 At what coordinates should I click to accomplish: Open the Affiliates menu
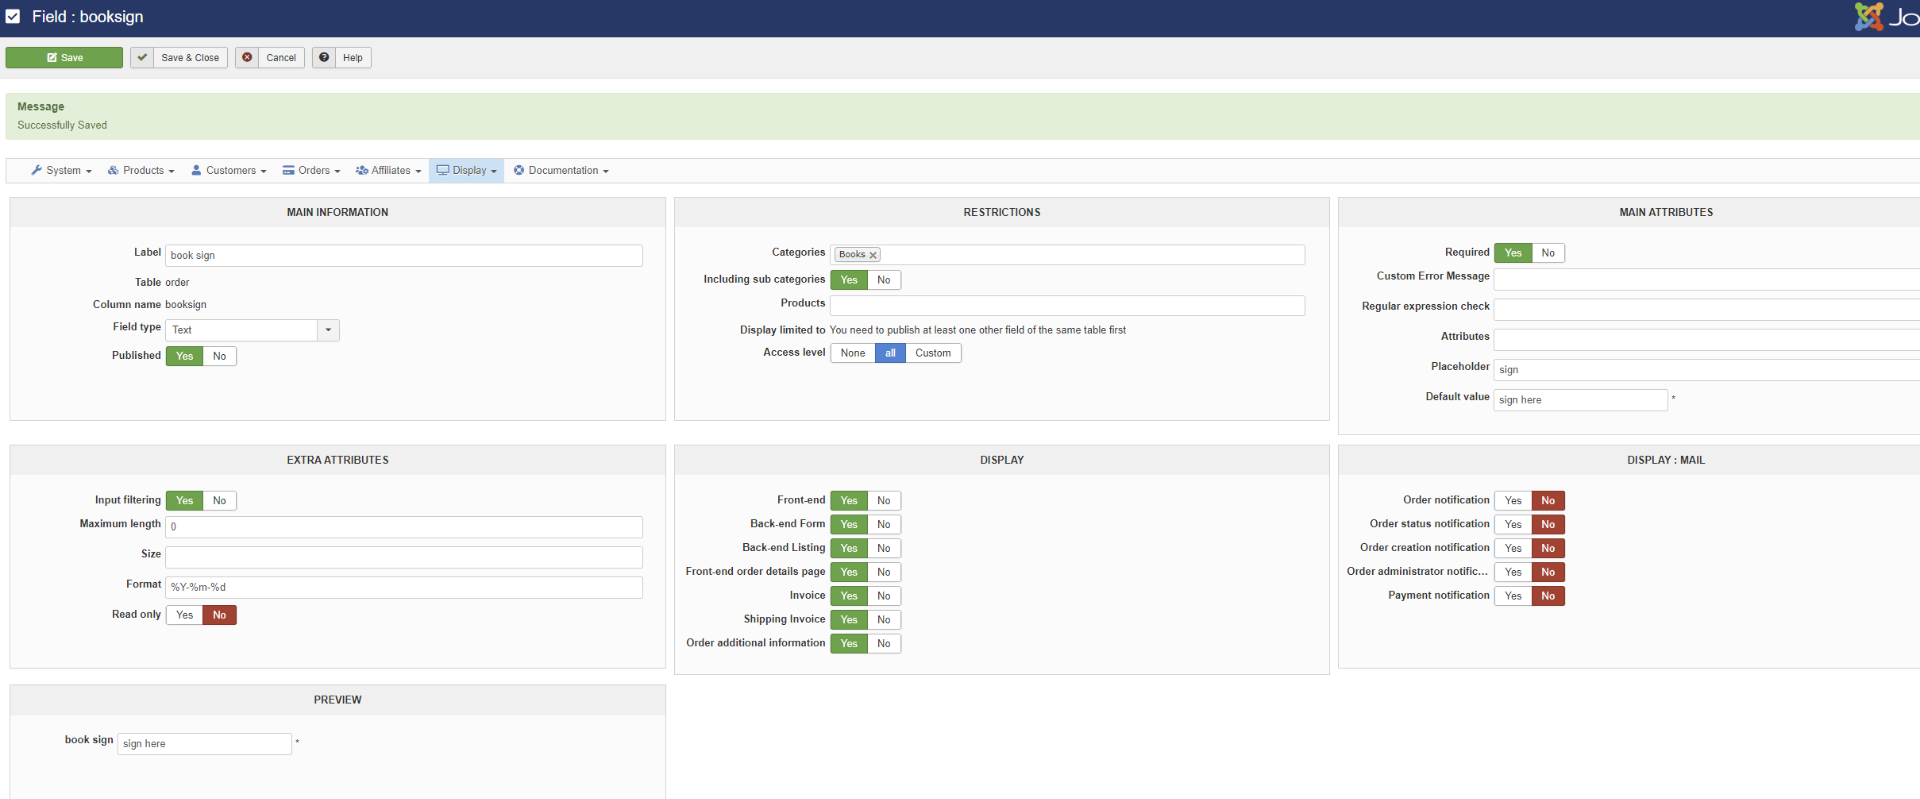[389, 171]
